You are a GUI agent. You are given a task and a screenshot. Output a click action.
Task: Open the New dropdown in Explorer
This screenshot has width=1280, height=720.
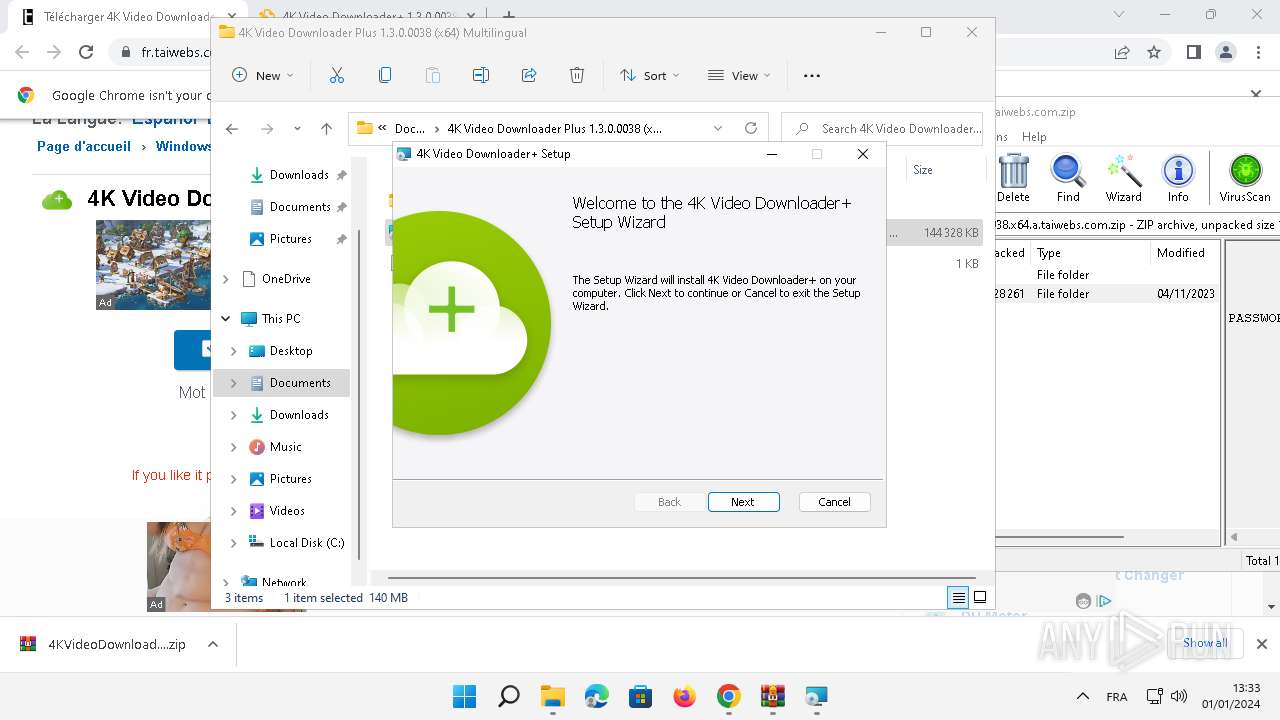click(263, 75)
